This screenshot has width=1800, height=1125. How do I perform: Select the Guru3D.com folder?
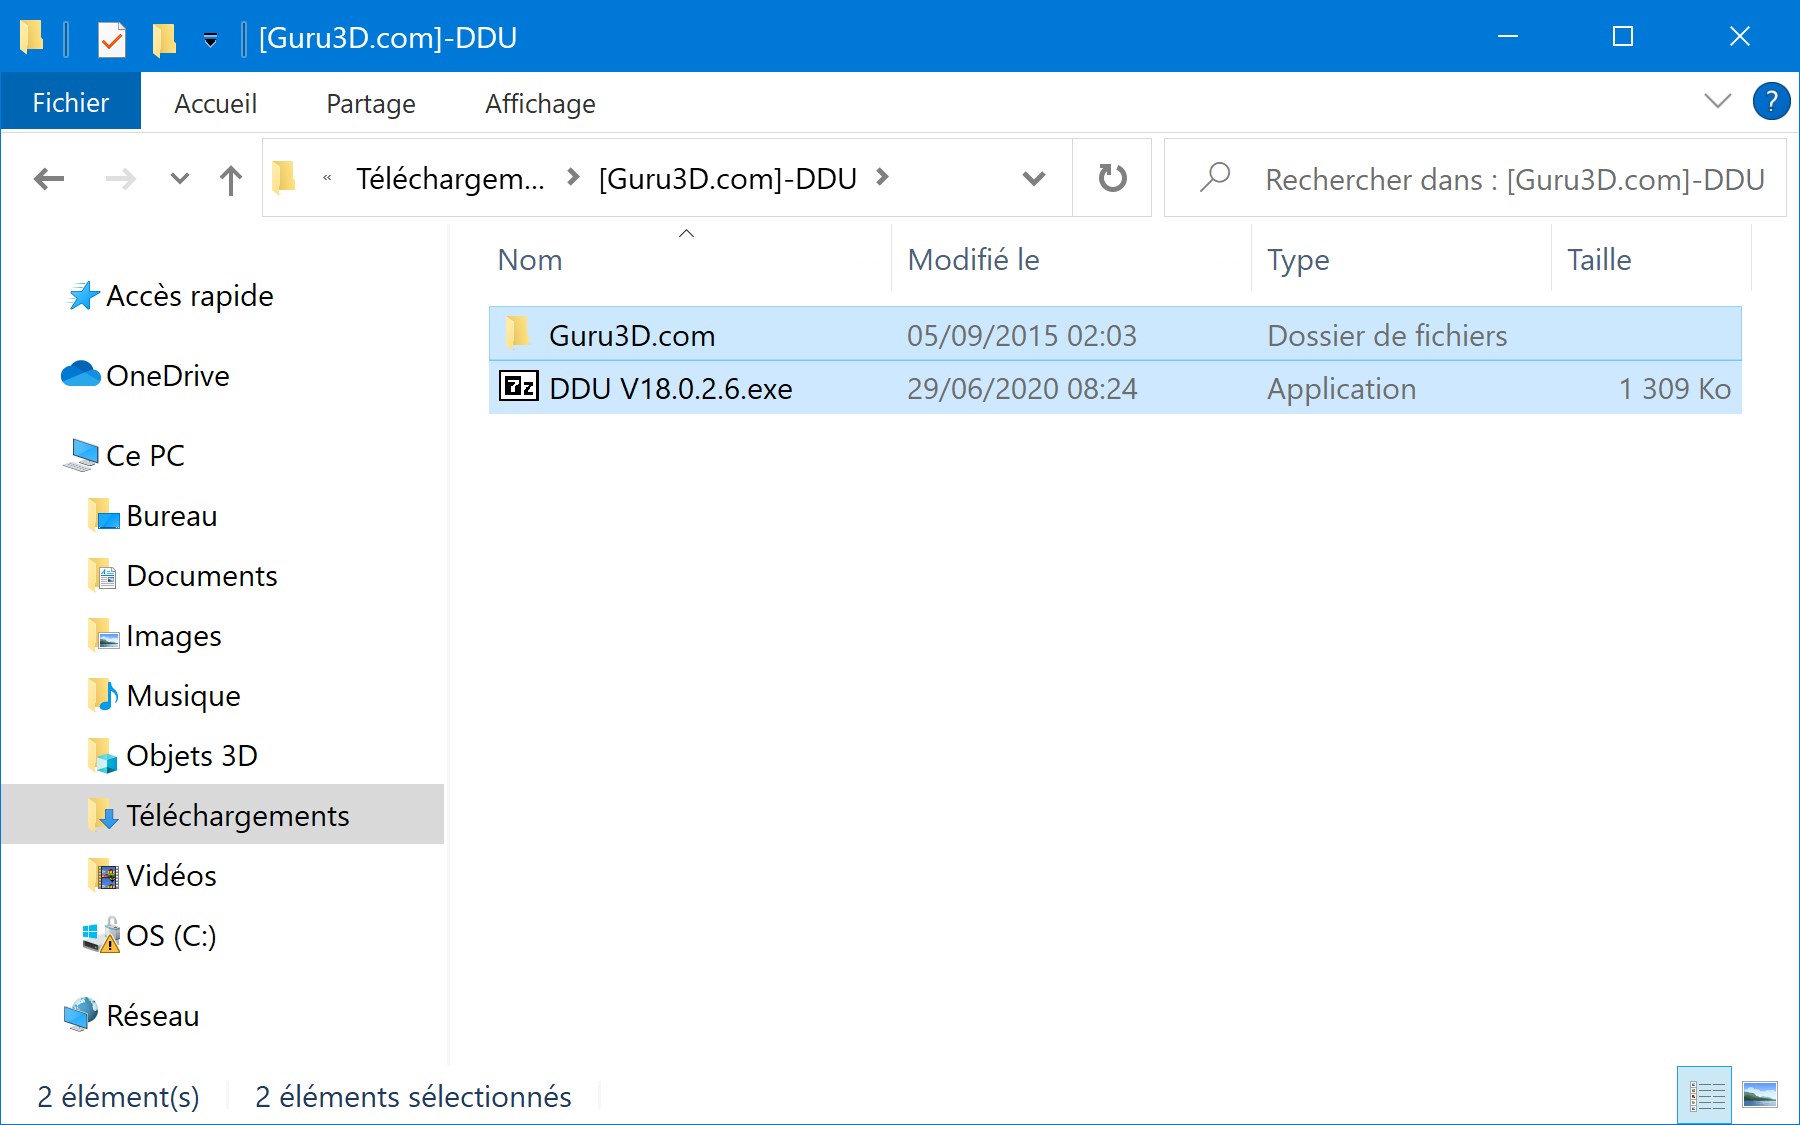point(1115,335)
